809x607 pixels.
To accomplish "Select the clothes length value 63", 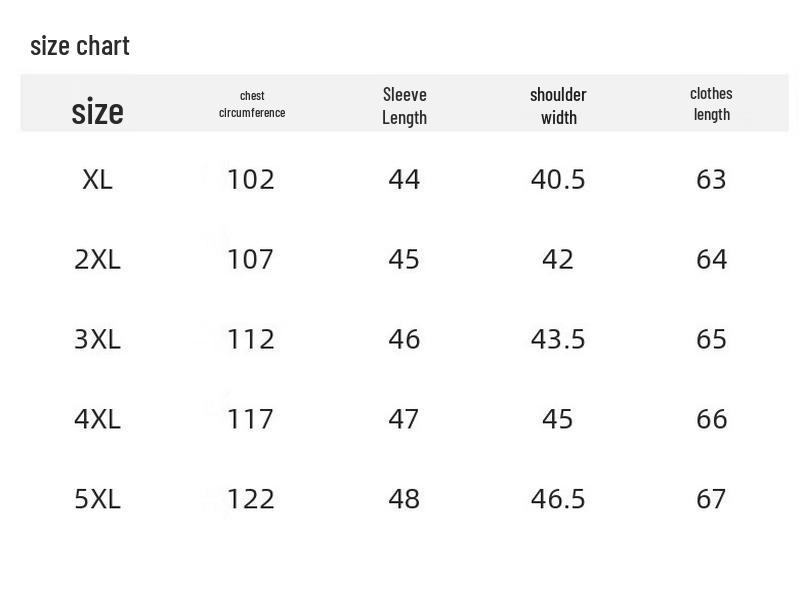I will [711, 180].
